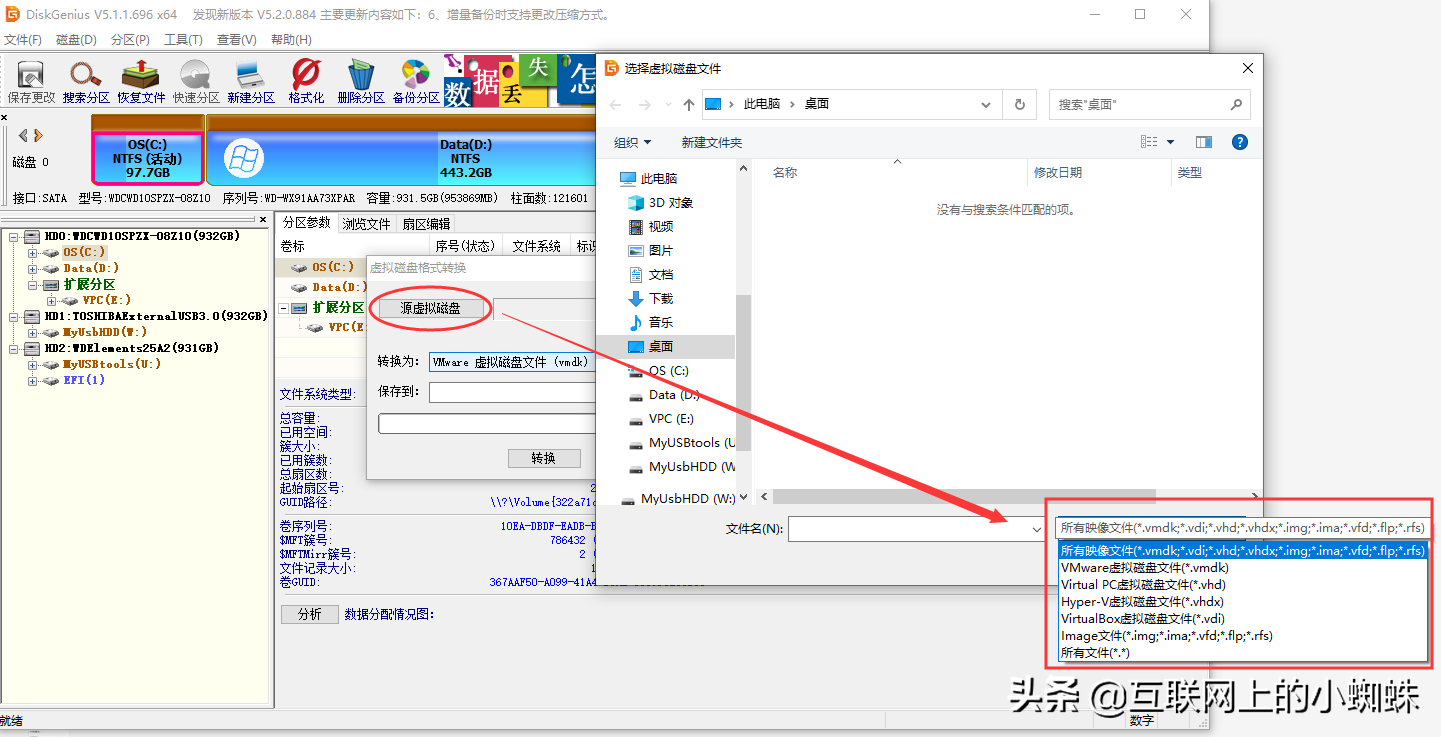Screen dimensions: 1441x737
Task: Select VPC (E:) drive in navigation pane
Action: click(x=661, y=418)
